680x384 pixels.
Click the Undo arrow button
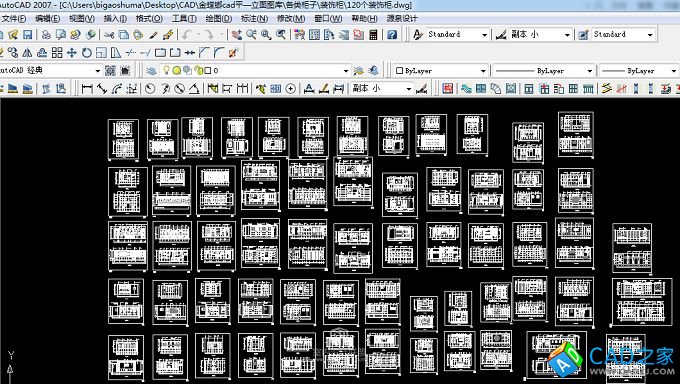point(187,35)
